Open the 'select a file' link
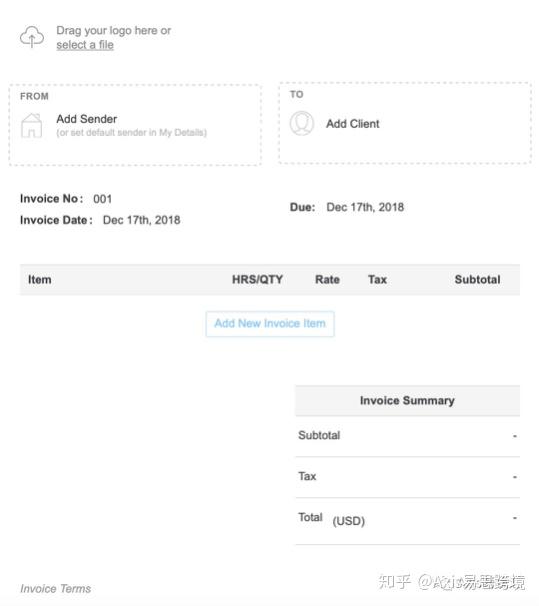Viewport: 539px width, 606px height. (85, 45)
